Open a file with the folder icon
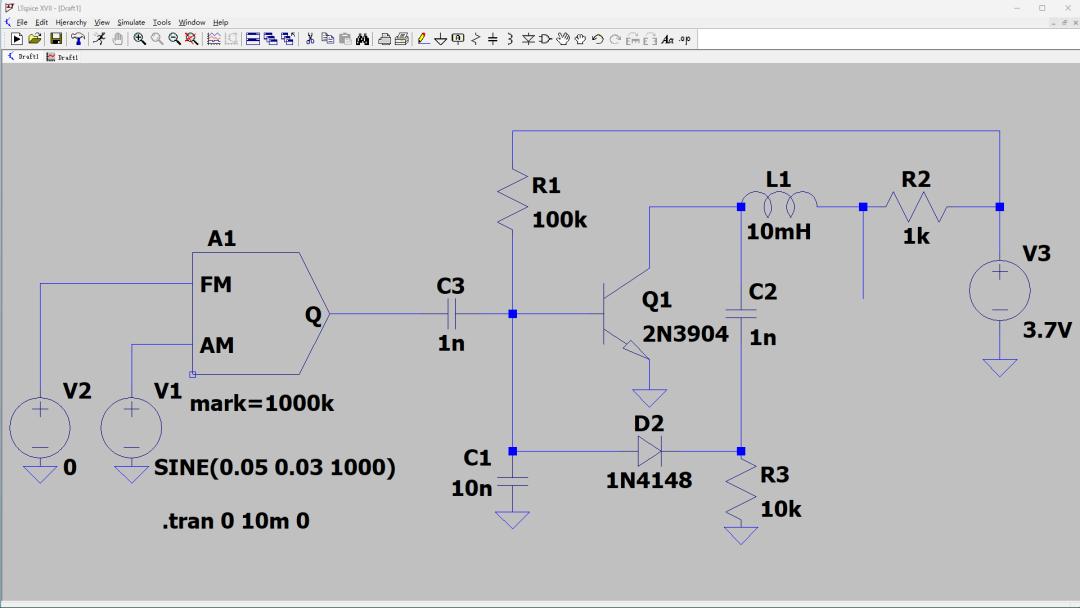 tap(35, 39)
